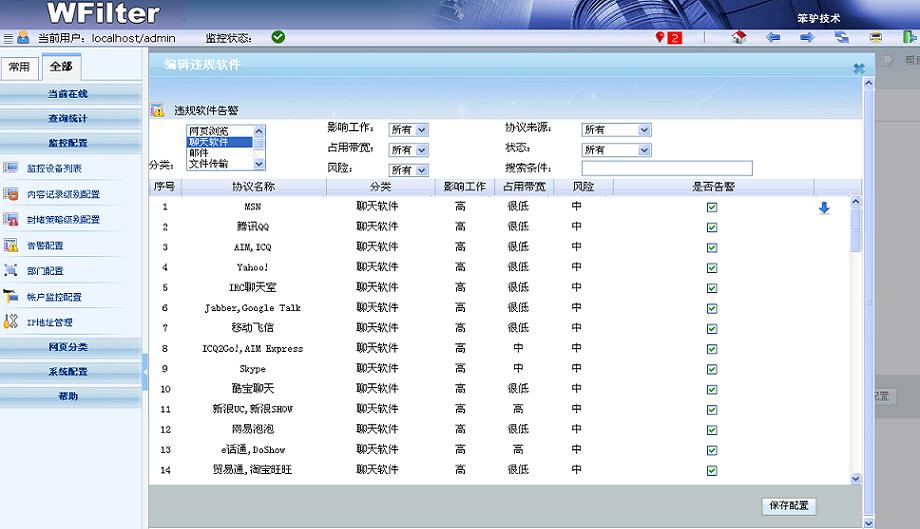Viewport: 920px width, 529px height.
Task: Open the 影响工作 dropdown filter
Action: 408,130
